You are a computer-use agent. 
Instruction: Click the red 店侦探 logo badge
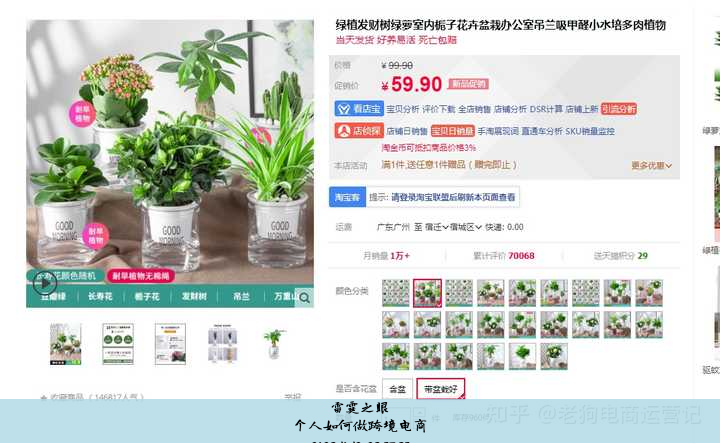click(x=359, y=131)
